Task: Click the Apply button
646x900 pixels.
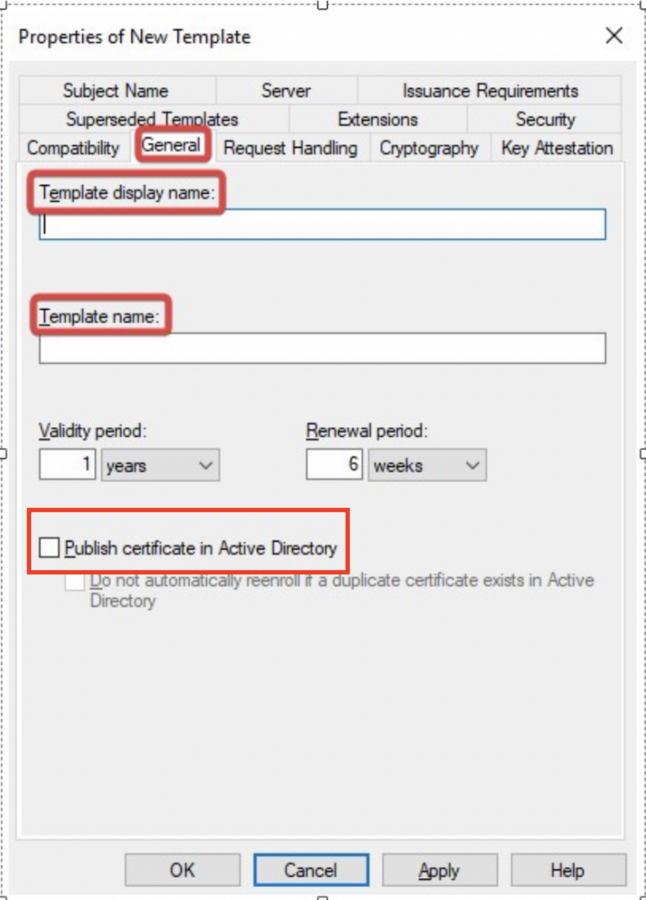Action: [x=438, y=870]
